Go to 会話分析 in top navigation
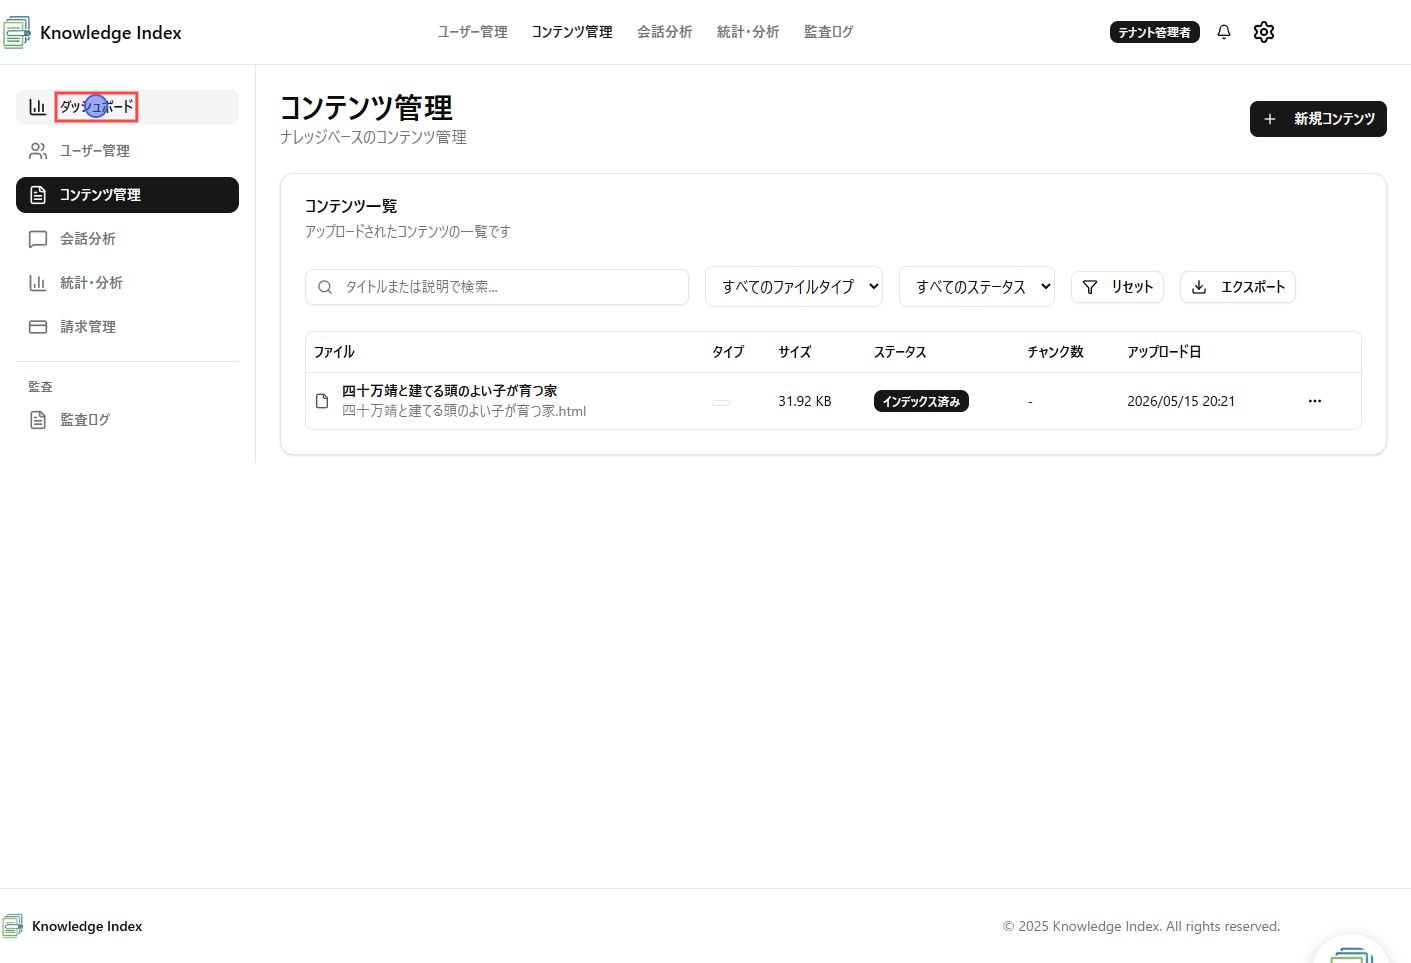The width and height of the screenshot is (1411, 963). pos(665,32)
